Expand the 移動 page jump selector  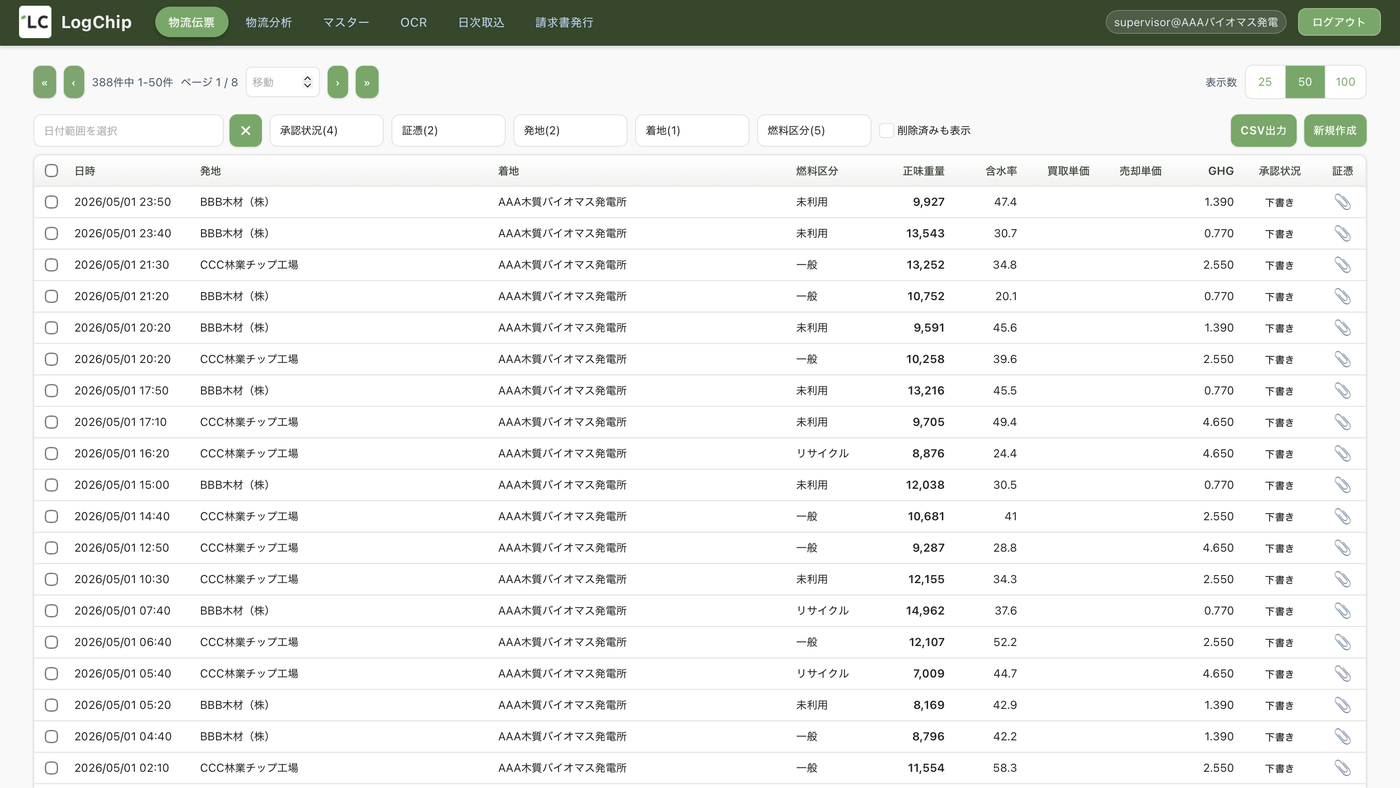click(x=283, y=82)
